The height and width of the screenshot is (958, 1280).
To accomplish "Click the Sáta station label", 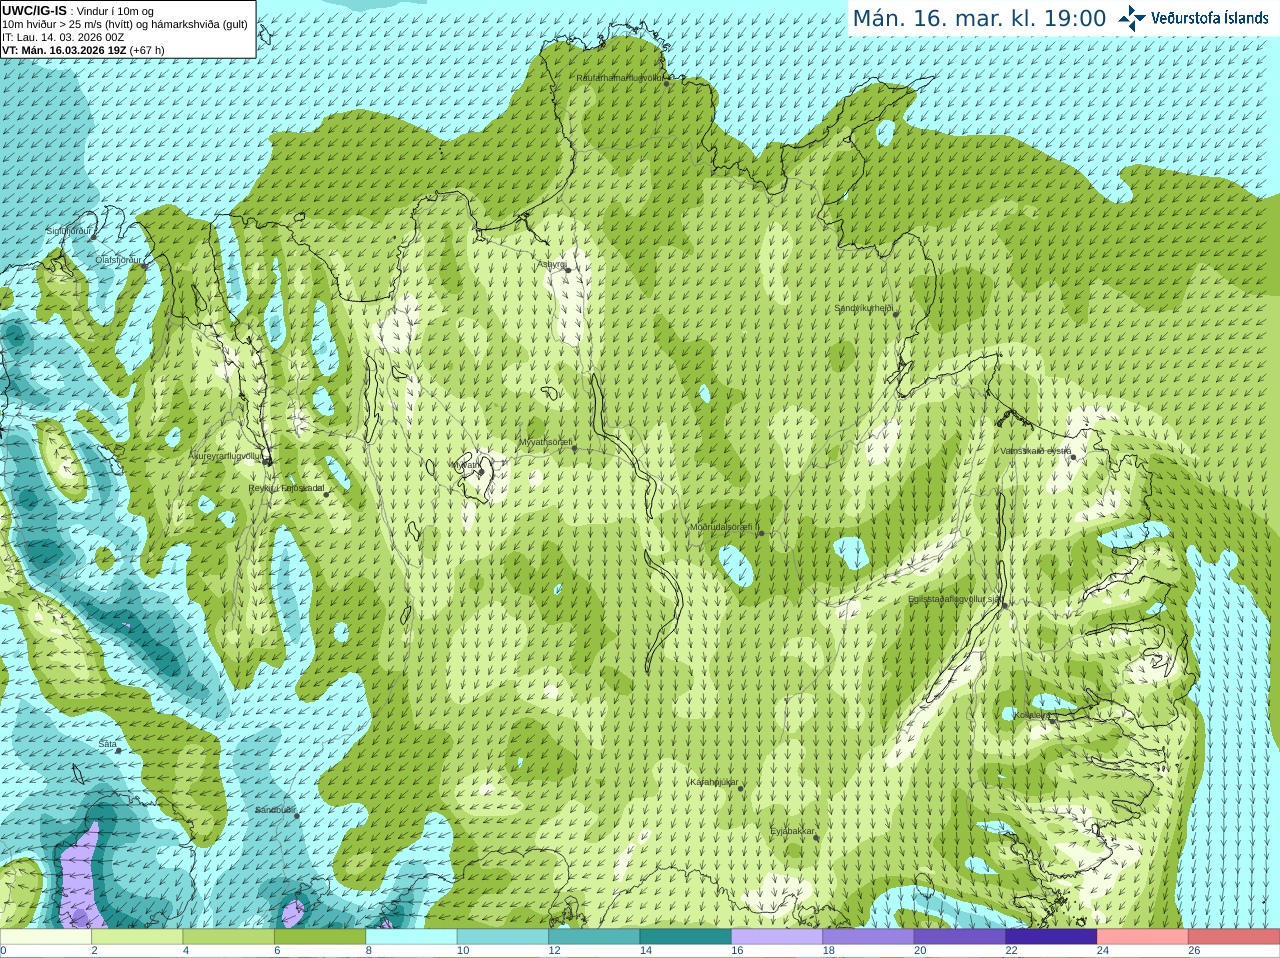I will pyautogui.click(x=107, y=744).
